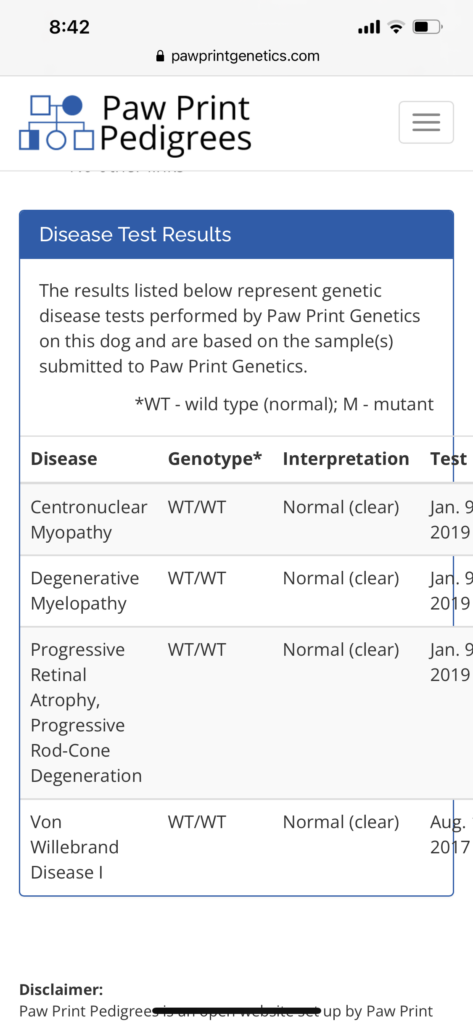This screenshot has width=473, height=1024.
Task: Select the Interpretation column header
Action: 346,459
